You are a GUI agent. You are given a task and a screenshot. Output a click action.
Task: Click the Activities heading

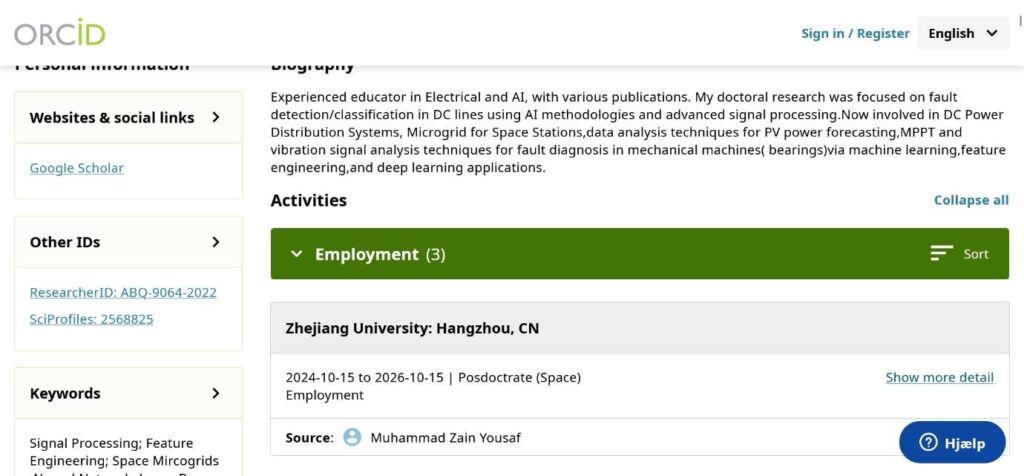308,200
